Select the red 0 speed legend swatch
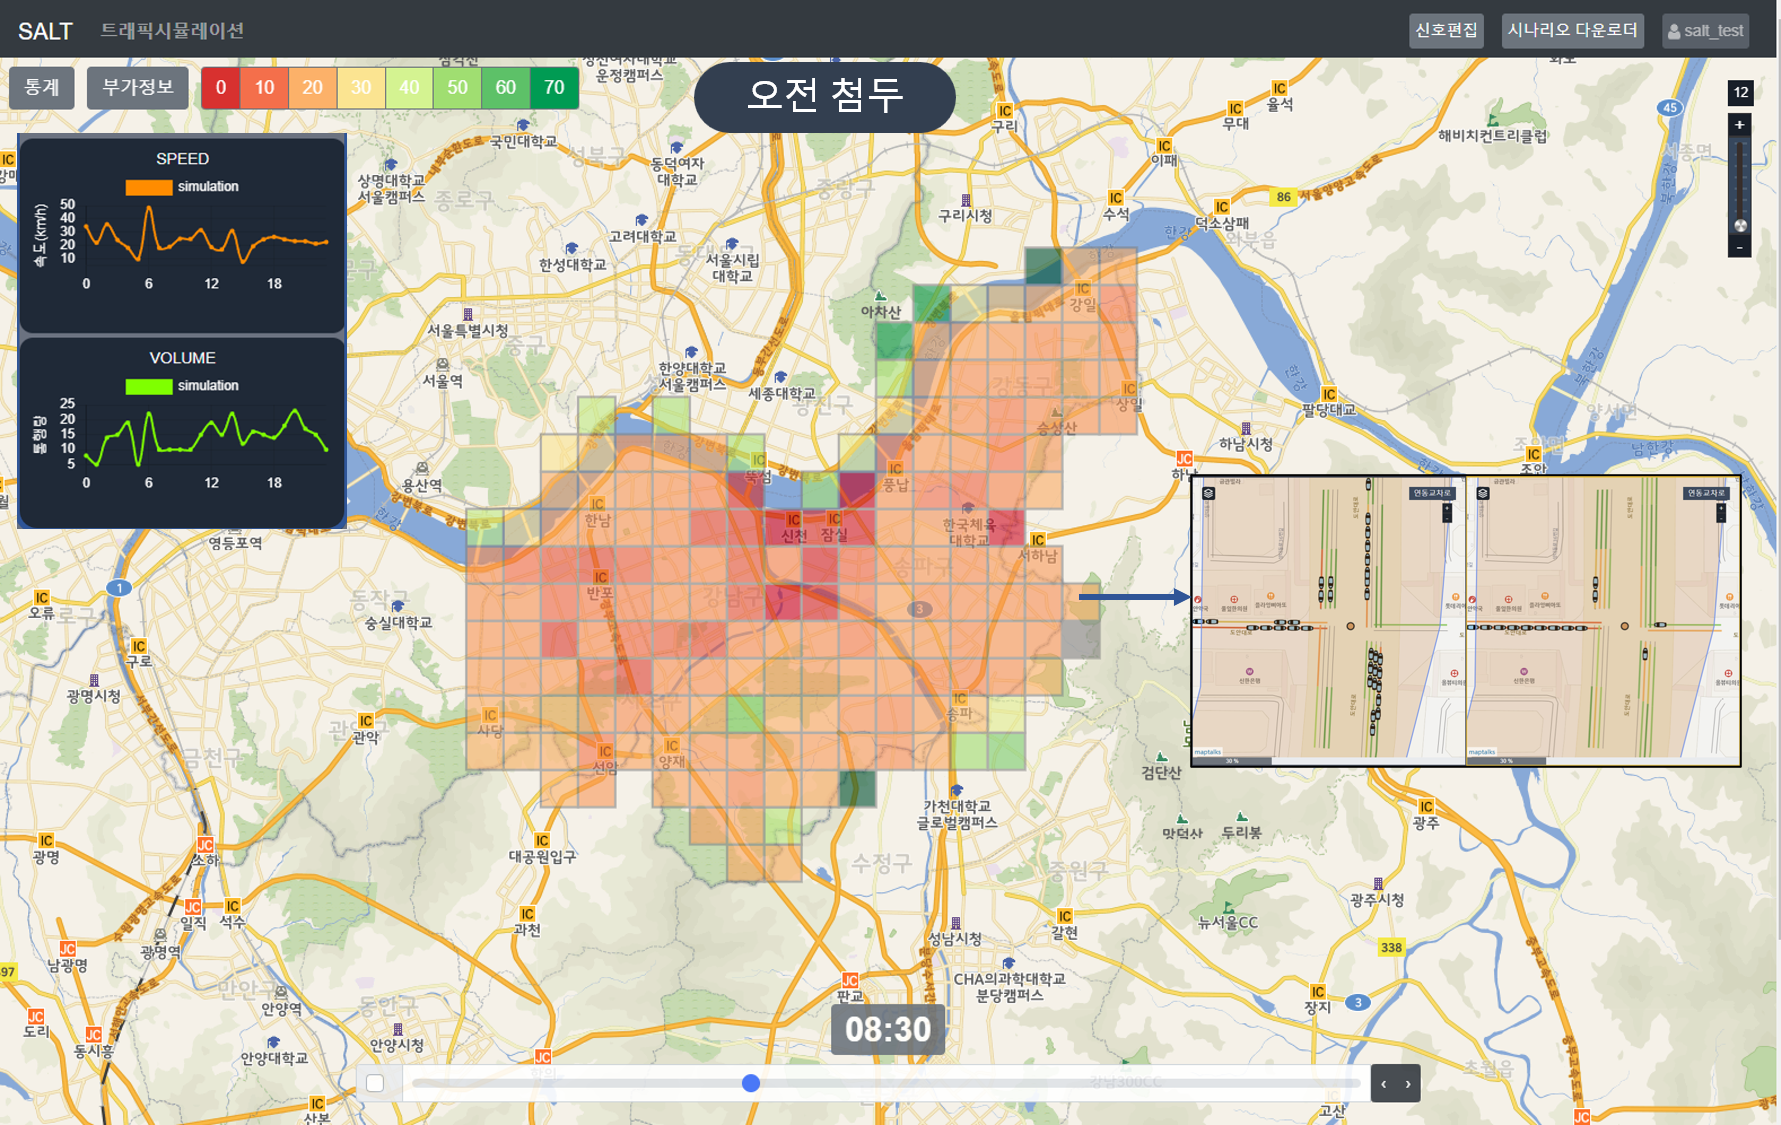The image size is (1781, 1125). 221,88
